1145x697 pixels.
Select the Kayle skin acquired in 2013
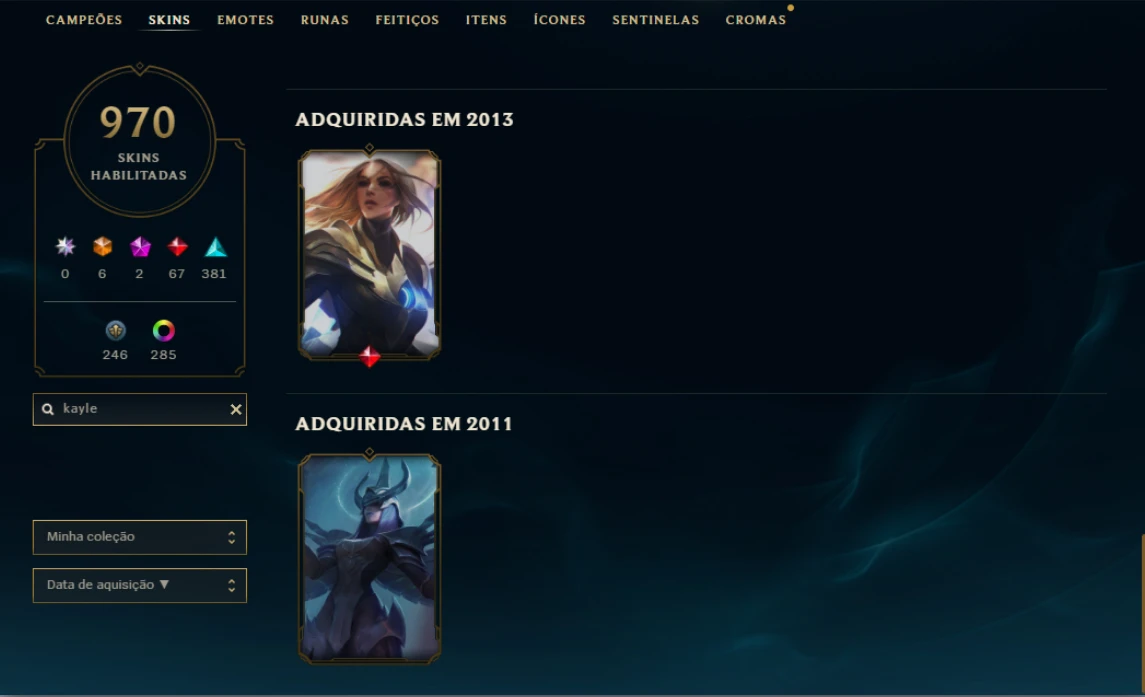[x=369, y=254]
